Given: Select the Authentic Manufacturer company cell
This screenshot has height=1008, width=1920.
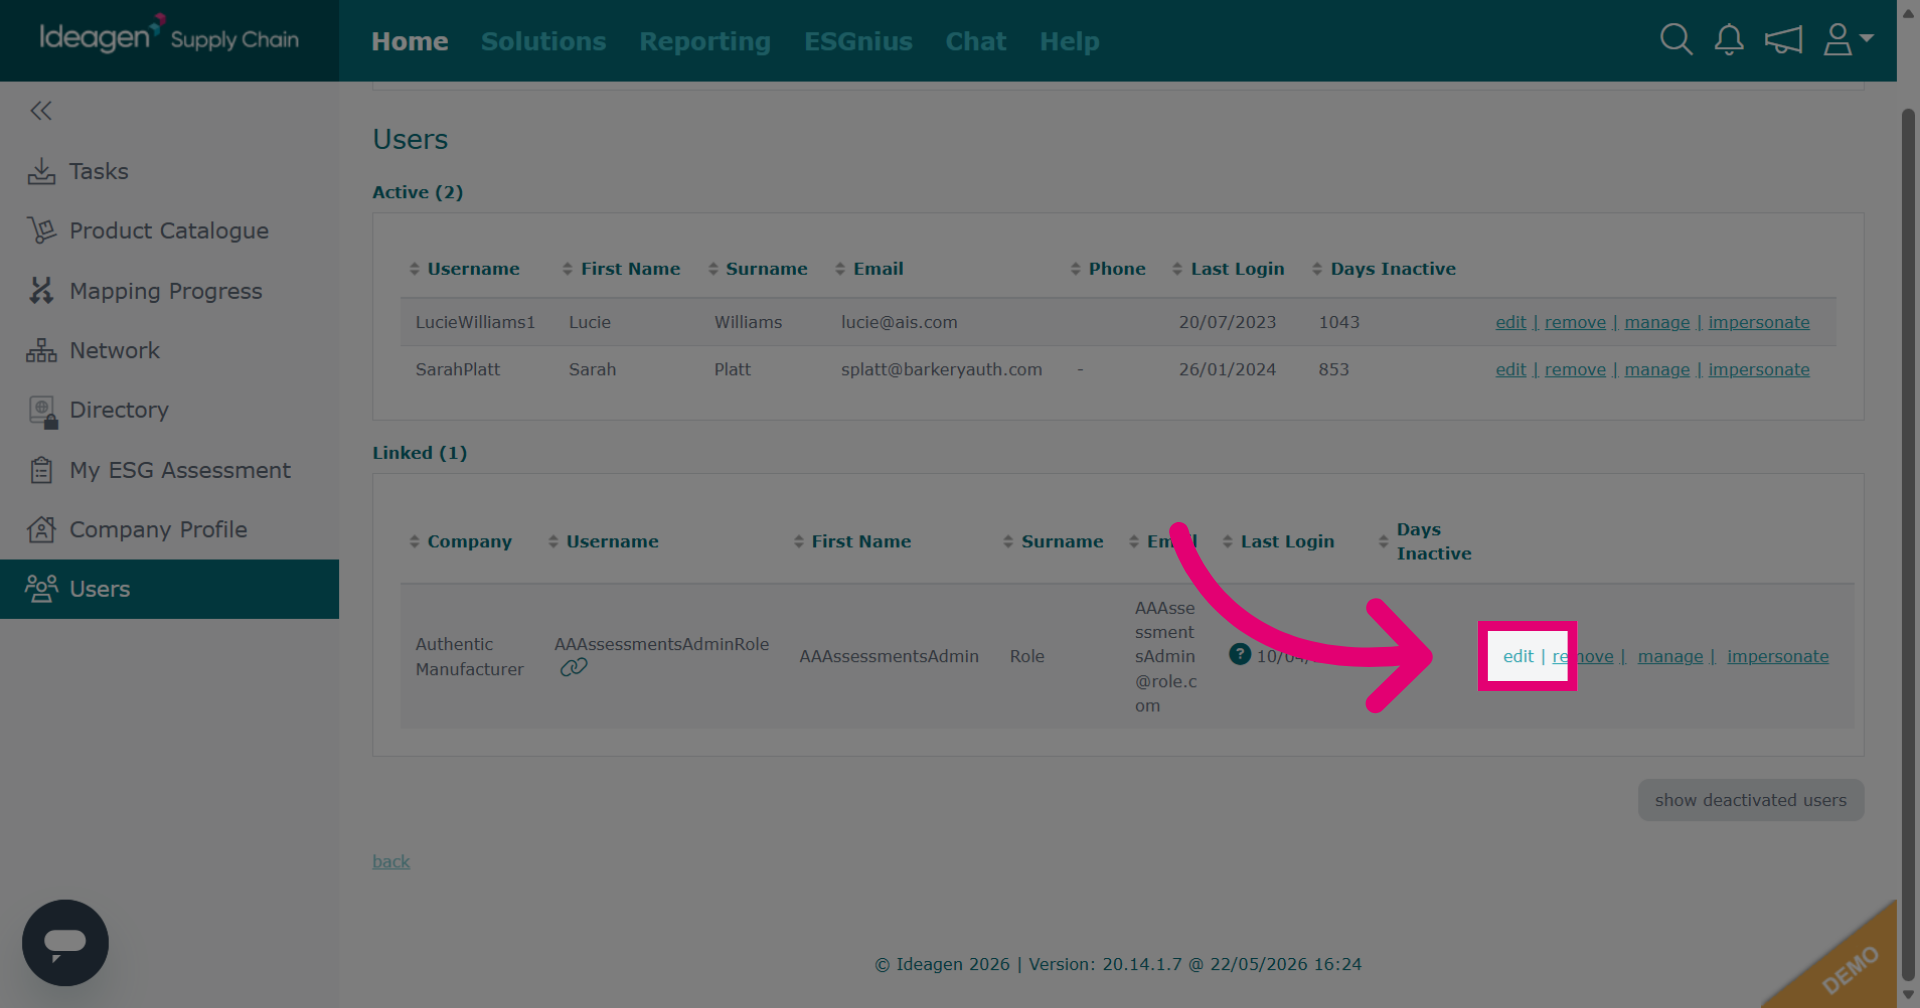Looking at the screenshot, I should click(x=469, y=657).
